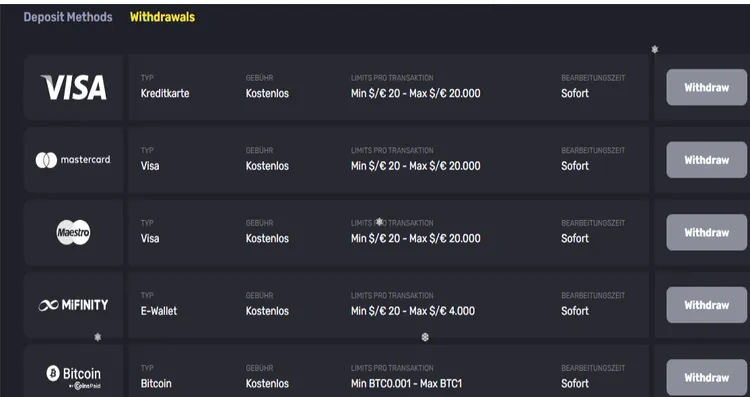Open the Withdrawals tab
This screenshot has width=750, height=397.
(x=162, y=17)
